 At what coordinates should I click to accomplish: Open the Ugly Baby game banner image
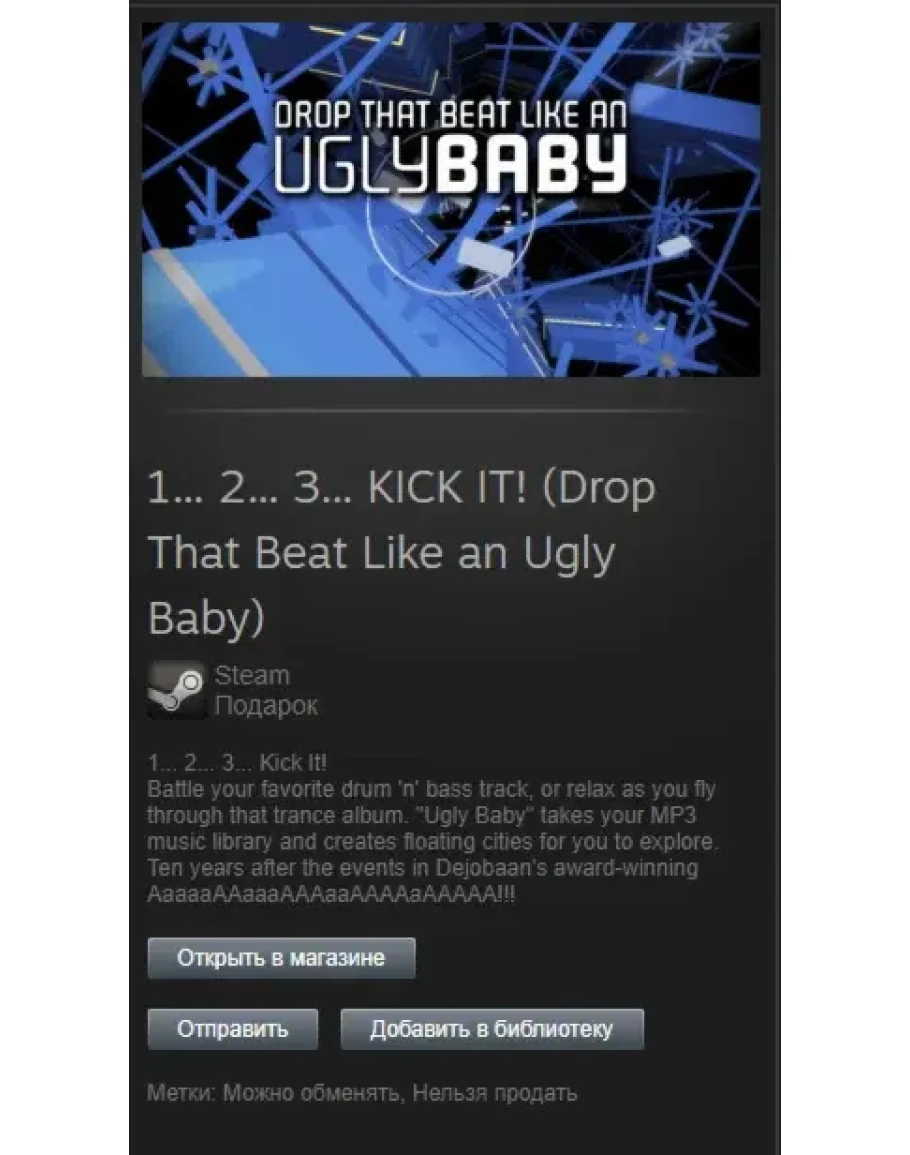pos(451,200)
